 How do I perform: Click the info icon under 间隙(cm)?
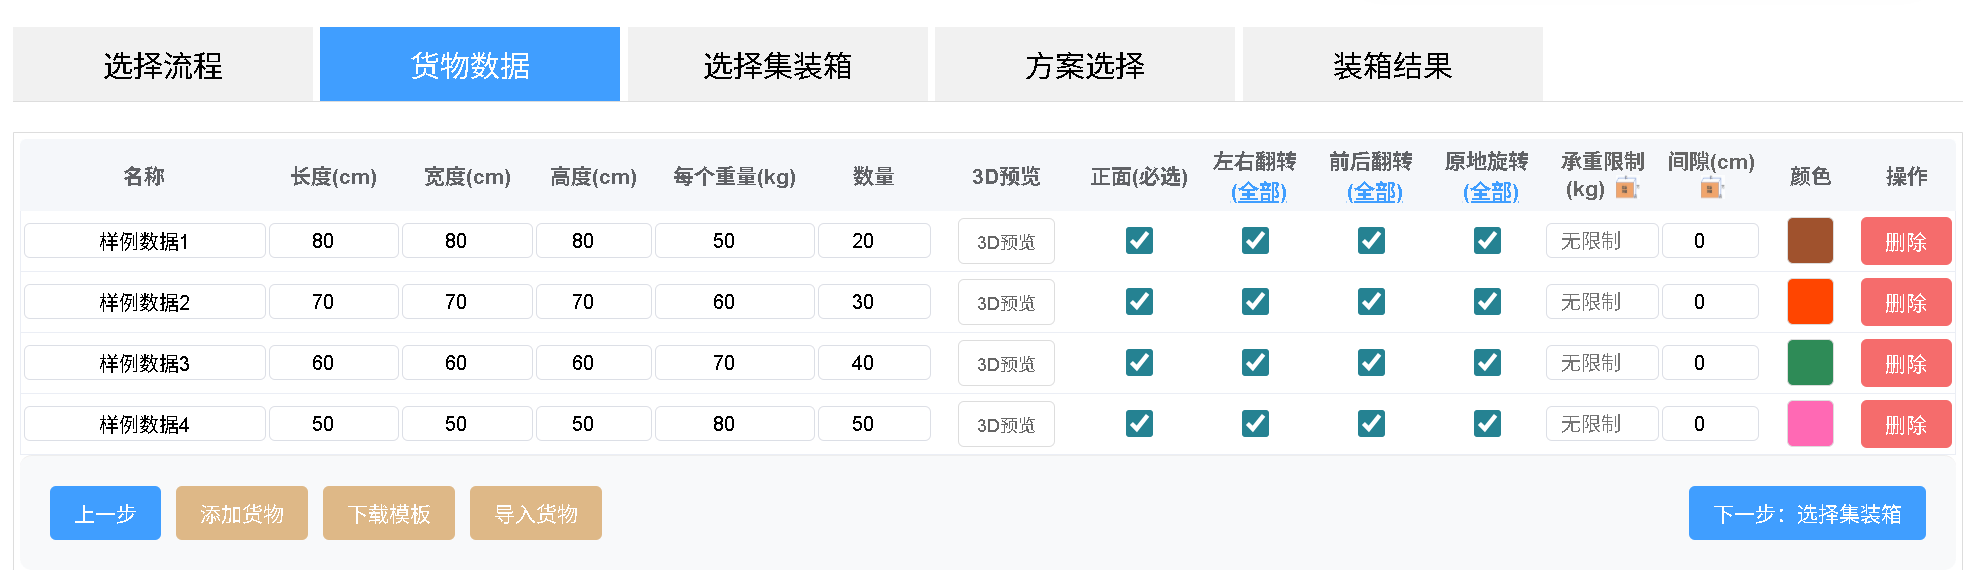click(x=1711, y=188)
